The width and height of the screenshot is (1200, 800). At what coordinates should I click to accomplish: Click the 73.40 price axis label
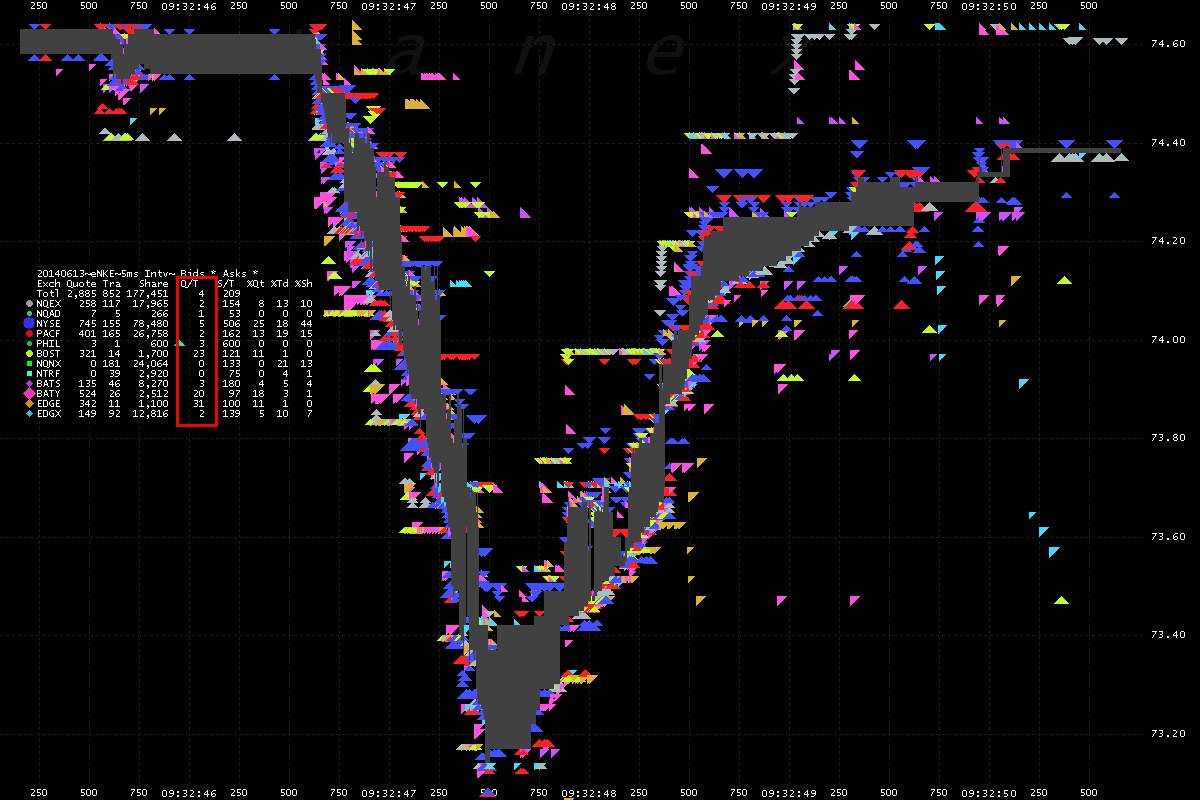pyautogui.click(x=1168, y=635)
